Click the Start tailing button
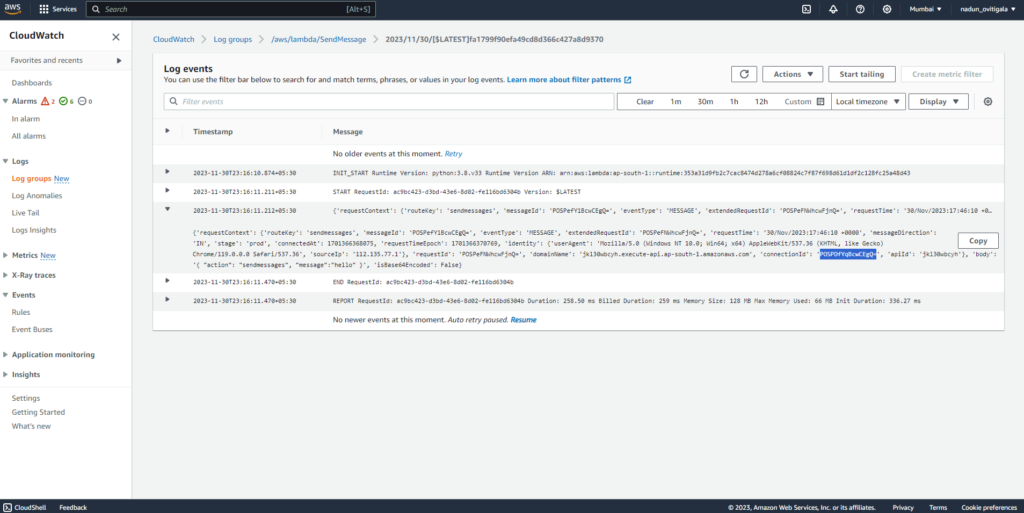Viewport: 1024px width, 513px height. click(x=861, y=74)
